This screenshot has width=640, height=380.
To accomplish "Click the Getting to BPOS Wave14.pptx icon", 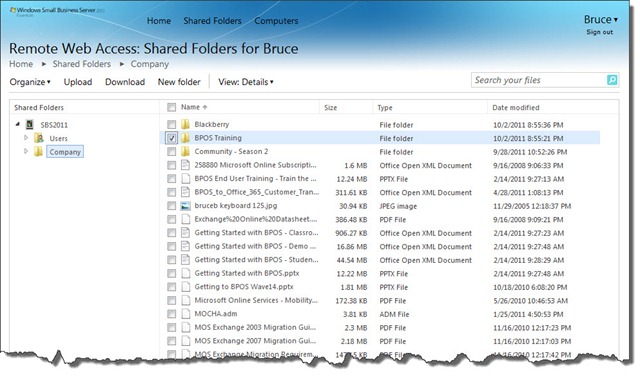I will coord(185,287).
